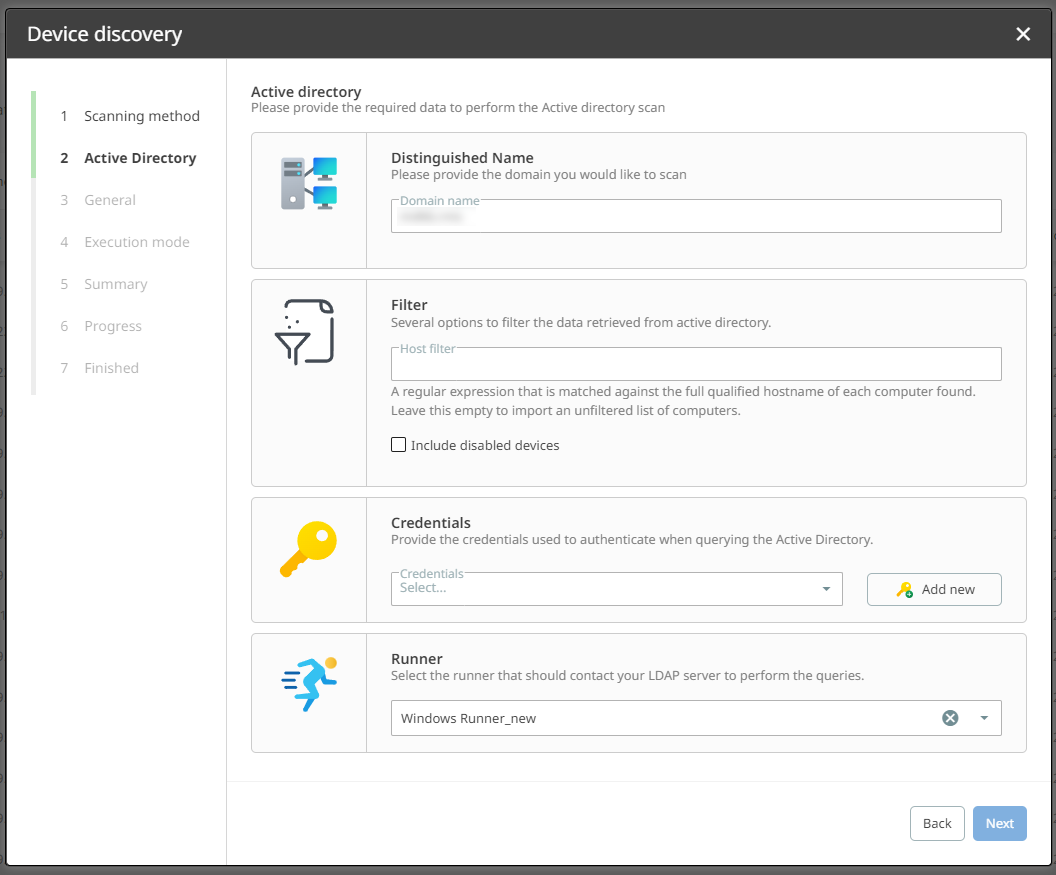Select the Active Directory step
Viewport: 1056px width, 875px height.
coord(140,158)
